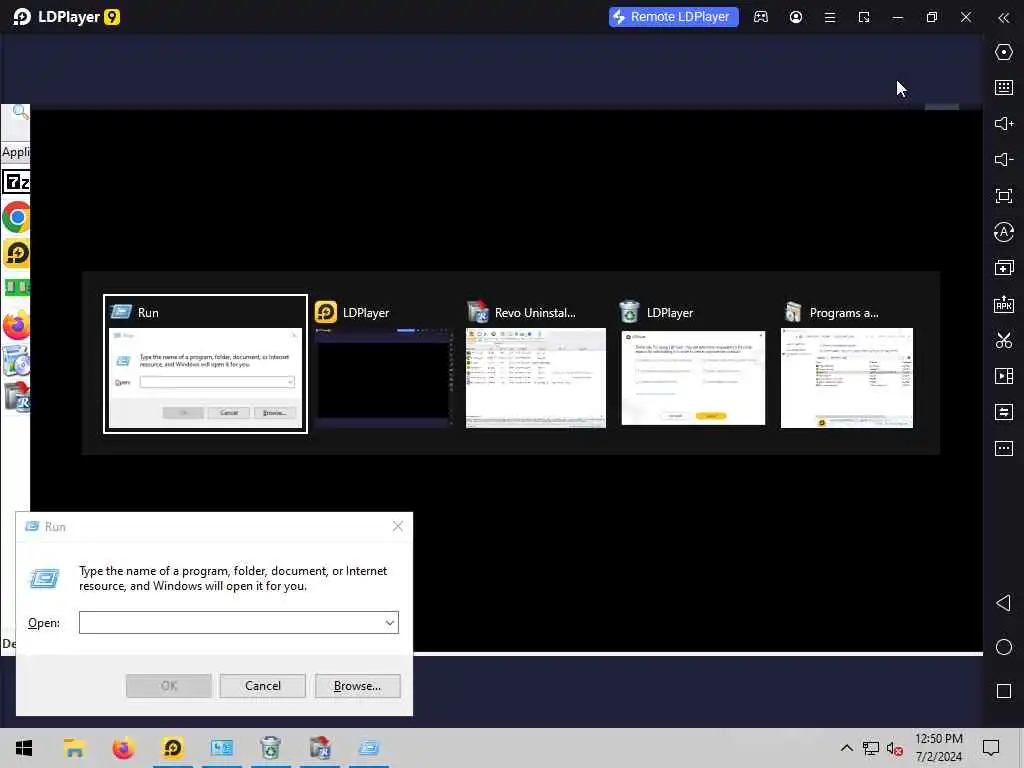
Task: Open the gamepad icon in LDPlayer title bar
Action: tap(761, 17)
